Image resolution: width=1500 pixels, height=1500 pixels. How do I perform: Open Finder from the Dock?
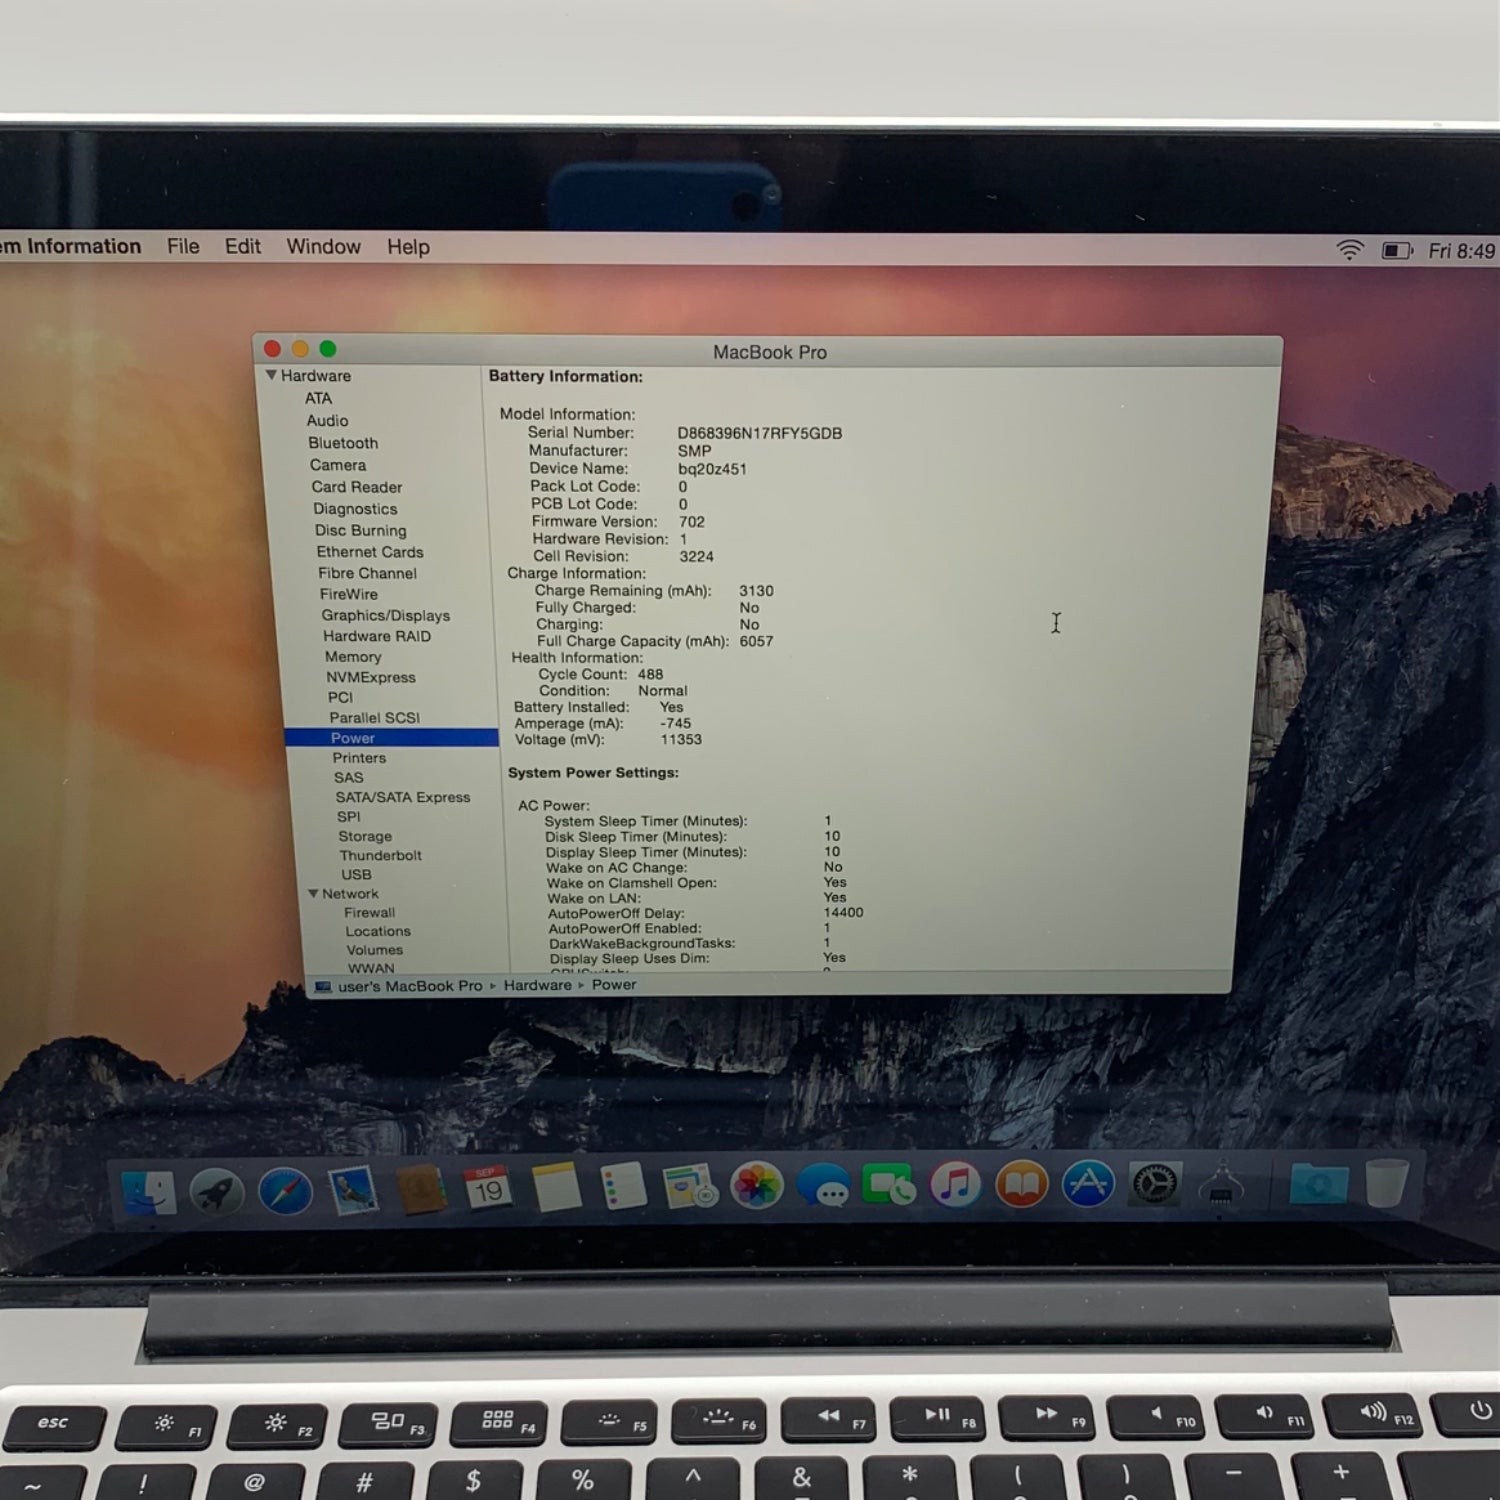coord(148,1192)
